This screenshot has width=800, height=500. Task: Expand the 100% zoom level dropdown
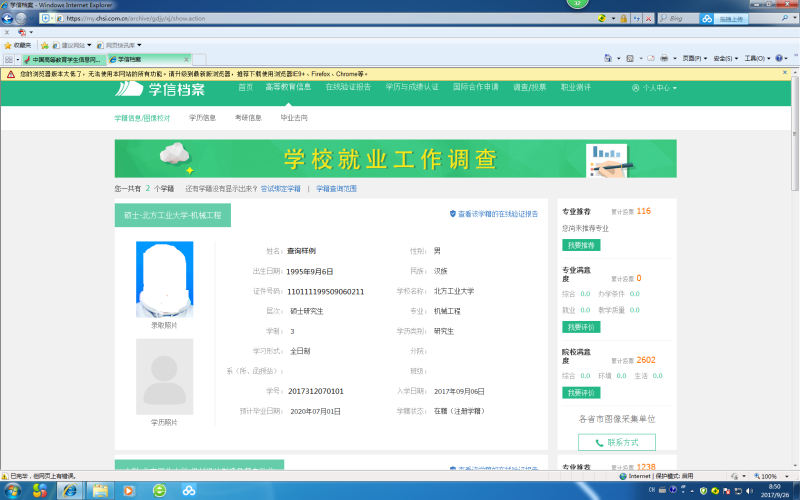point(789,476)
